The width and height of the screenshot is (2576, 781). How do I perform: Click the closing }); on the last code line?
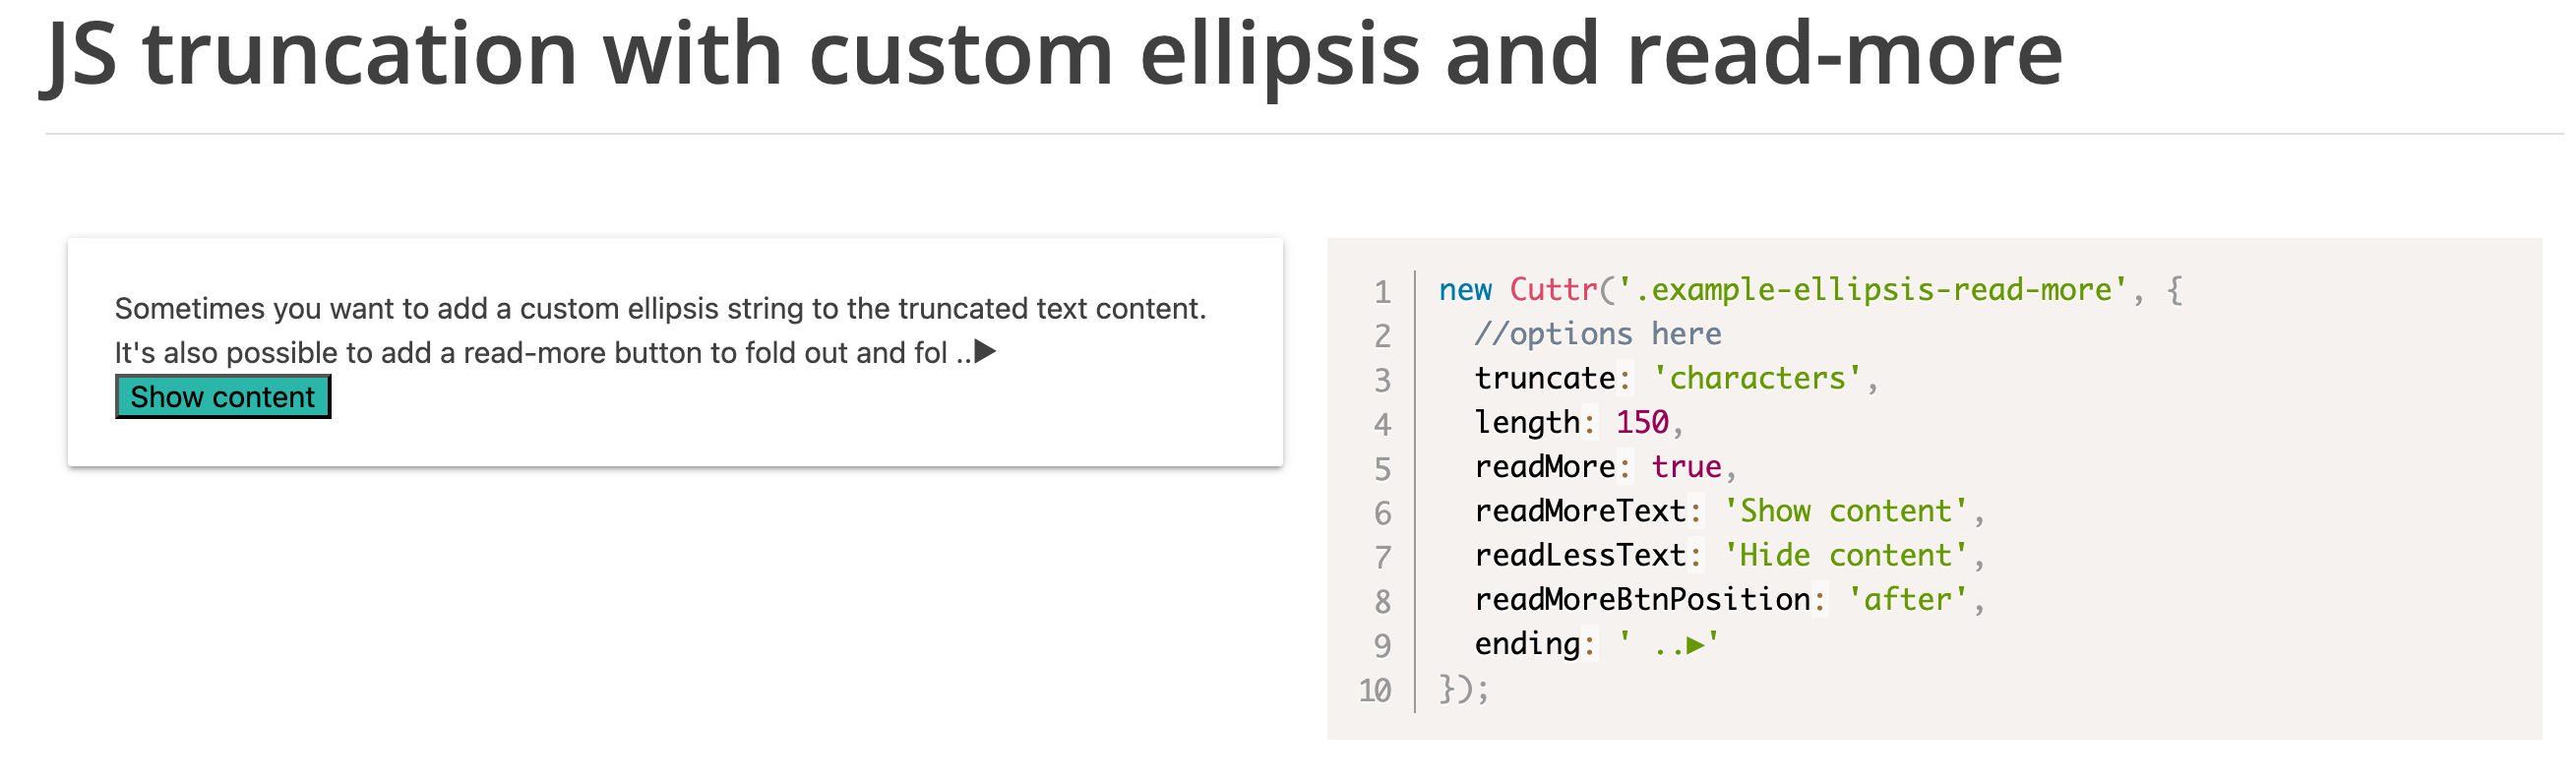(x=1464, y=690)
